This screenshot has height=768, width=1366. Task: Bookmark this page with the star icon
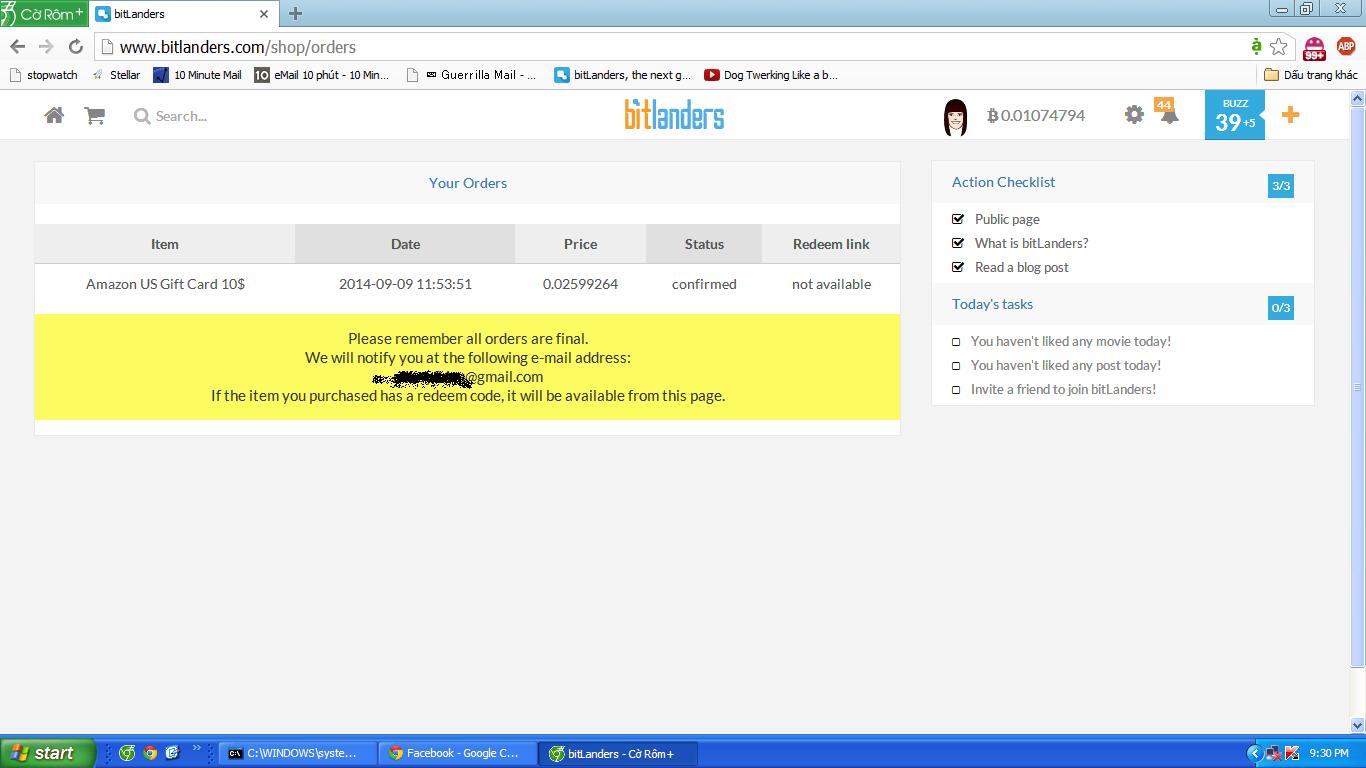(x=1279, y=47)
